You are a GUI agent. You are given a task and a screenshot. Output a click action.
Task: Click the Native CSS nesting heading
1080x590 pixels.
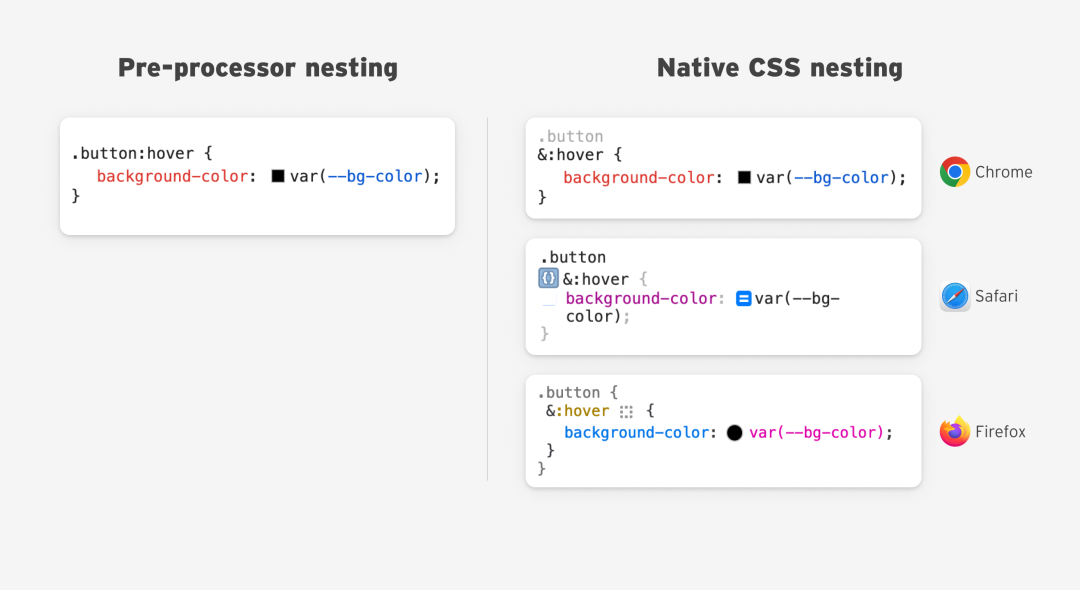click(x=780, y=67)
